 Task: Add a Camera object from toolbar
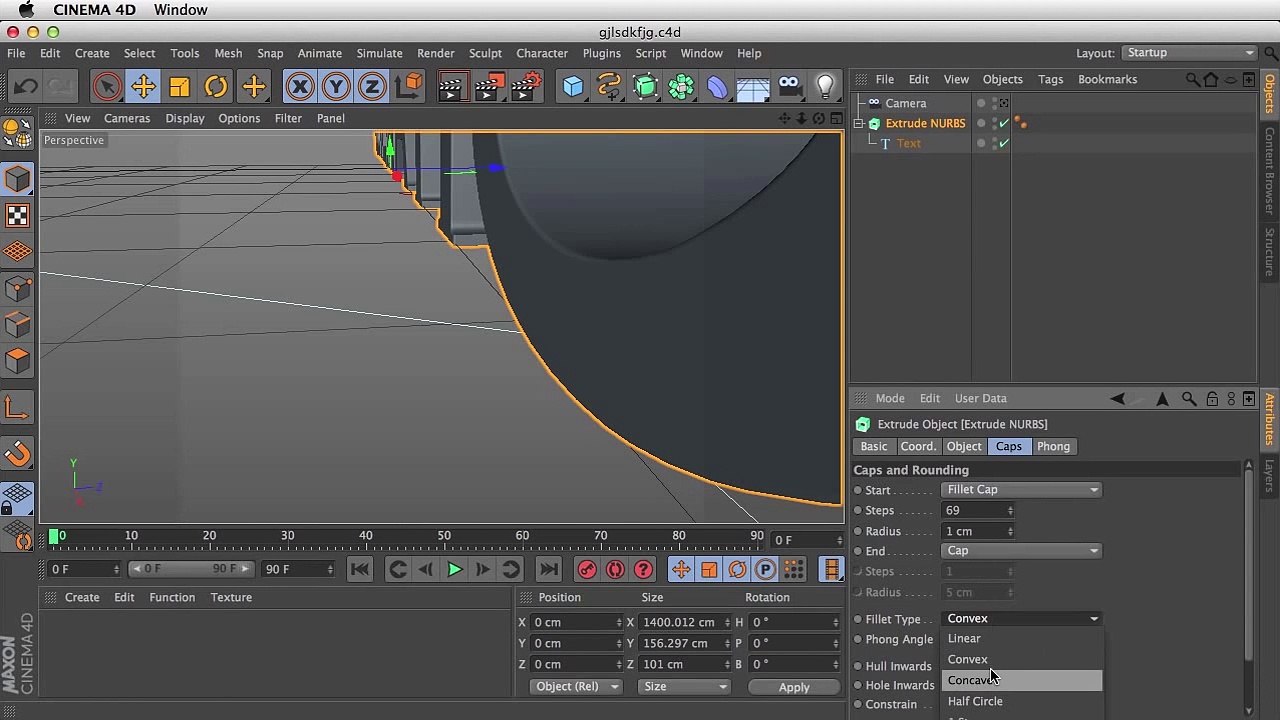pyautogui.click(x=789, y=87)
